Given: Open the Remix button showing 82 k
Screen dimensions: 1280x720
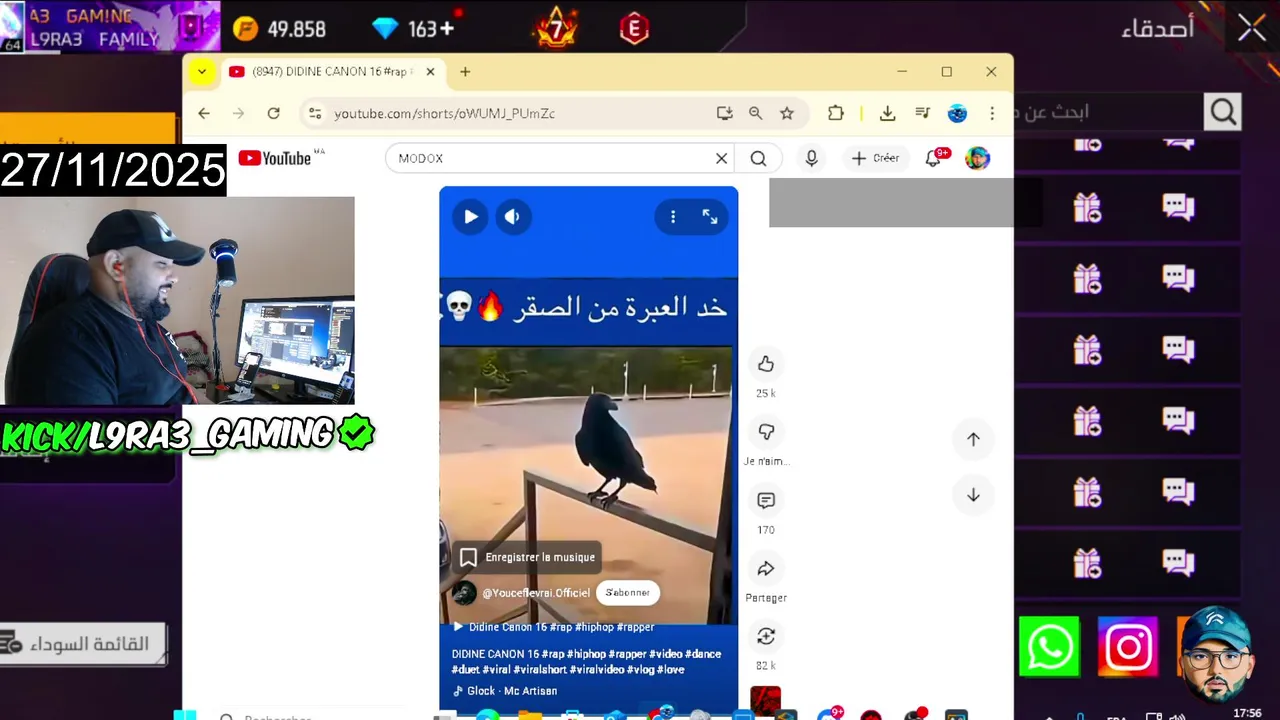Looking at the screenshot, I should pyautogui.click(x=766, y=636).
